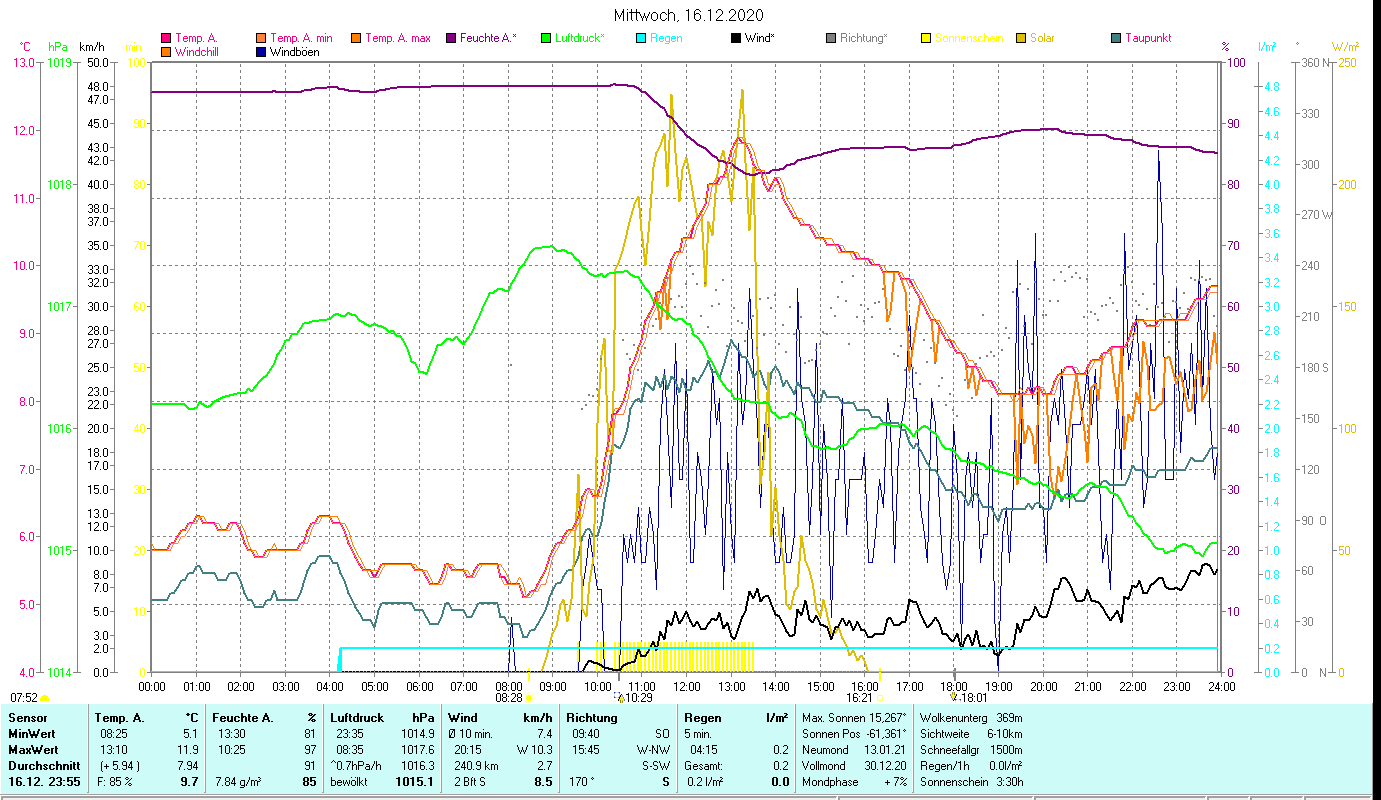
Task: Click the Max. Sonnen 15,267° entry
Action: pyautogui.click(x=854, y=718)
